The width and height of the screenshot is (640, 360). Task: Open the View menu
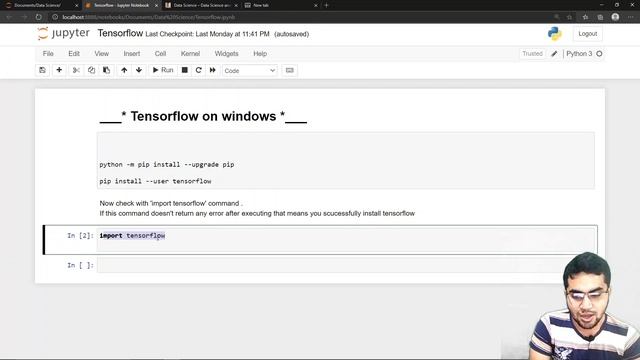pos(102,53)
